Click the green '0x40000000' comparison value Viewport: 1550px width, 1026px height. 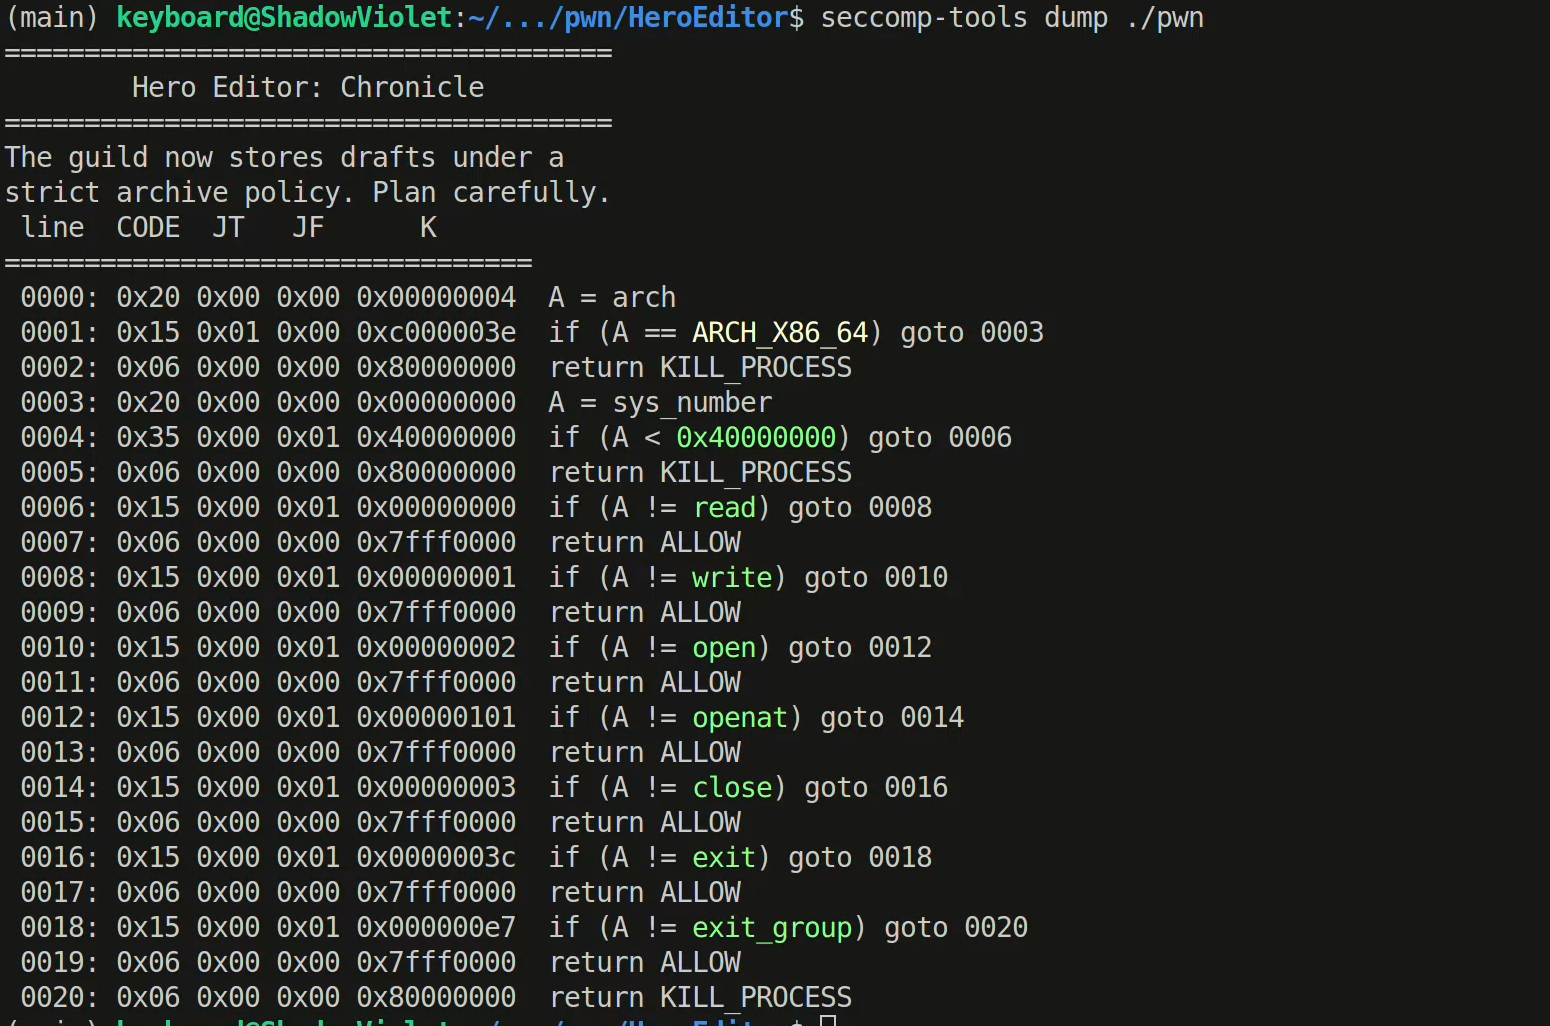756,438
